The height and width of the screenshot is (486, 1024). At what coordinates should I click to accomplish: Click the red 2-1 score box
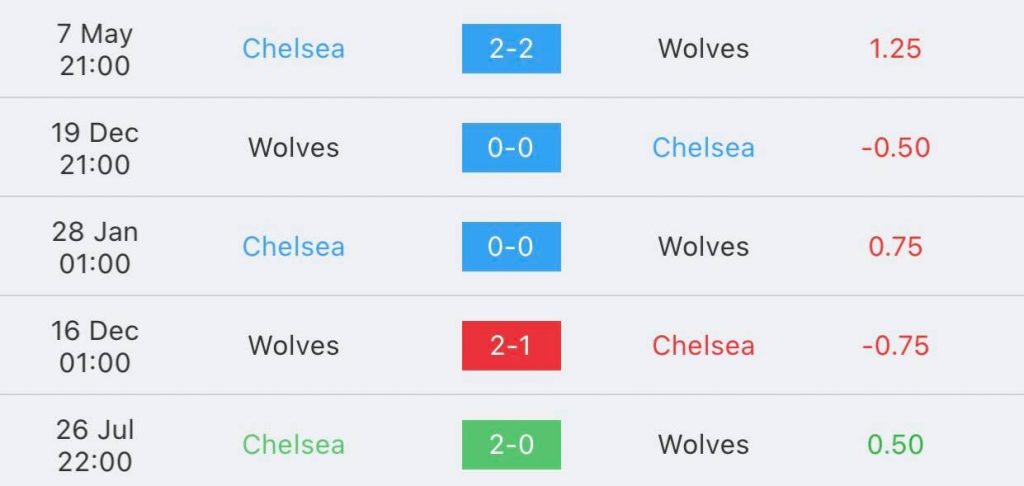(511, 346)
